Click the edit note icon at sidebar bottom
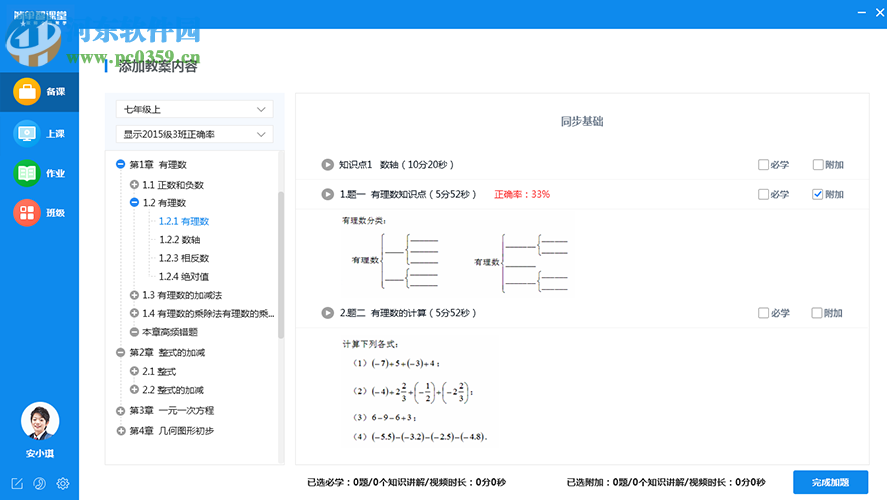This screenshot has height=500, width=887. coord(17,484)
